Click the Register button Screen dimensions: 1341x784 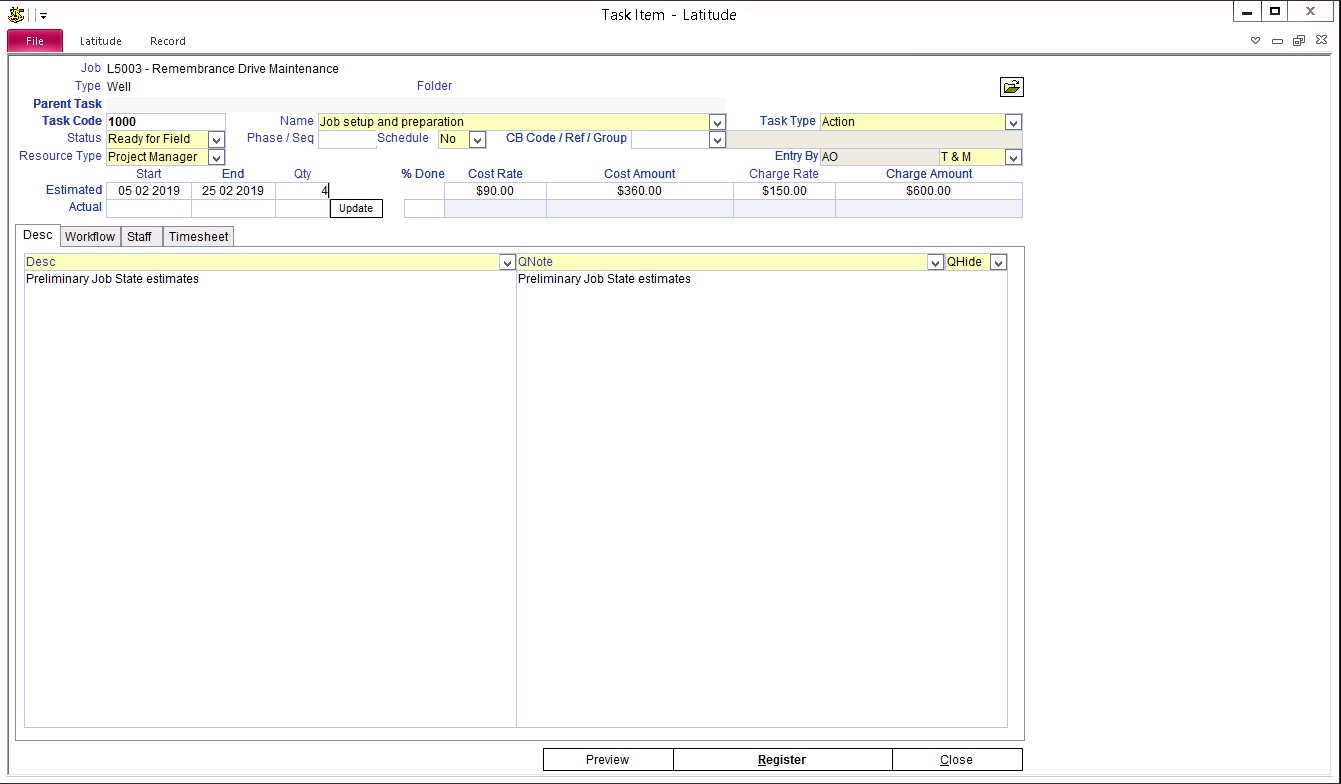click(x=781, y=760)
